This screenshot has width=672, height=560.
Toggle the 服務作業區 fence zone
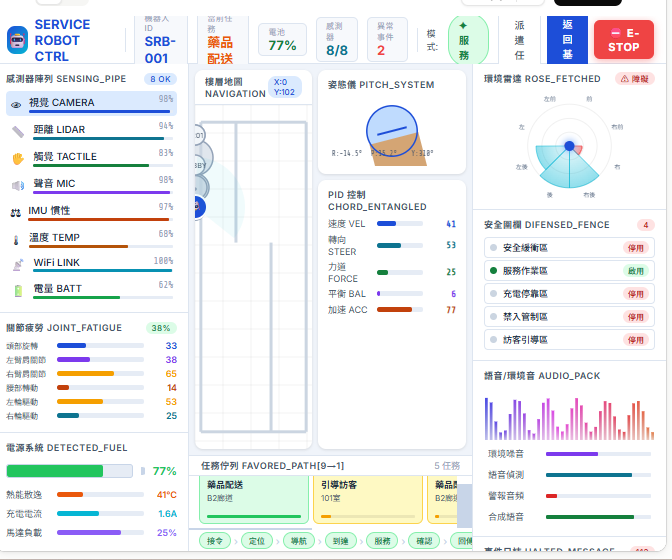coord(569,271)
